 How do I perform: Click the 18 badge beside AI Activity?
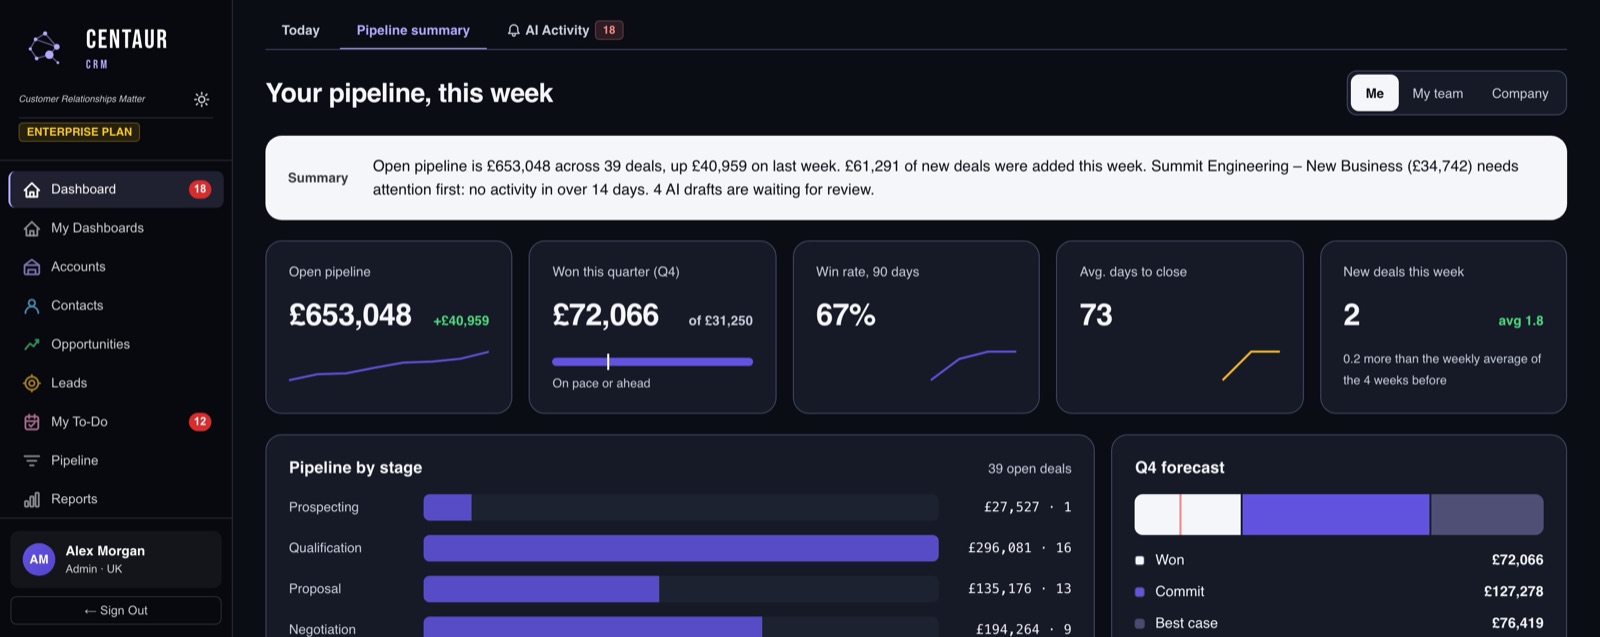pos(609,30)
